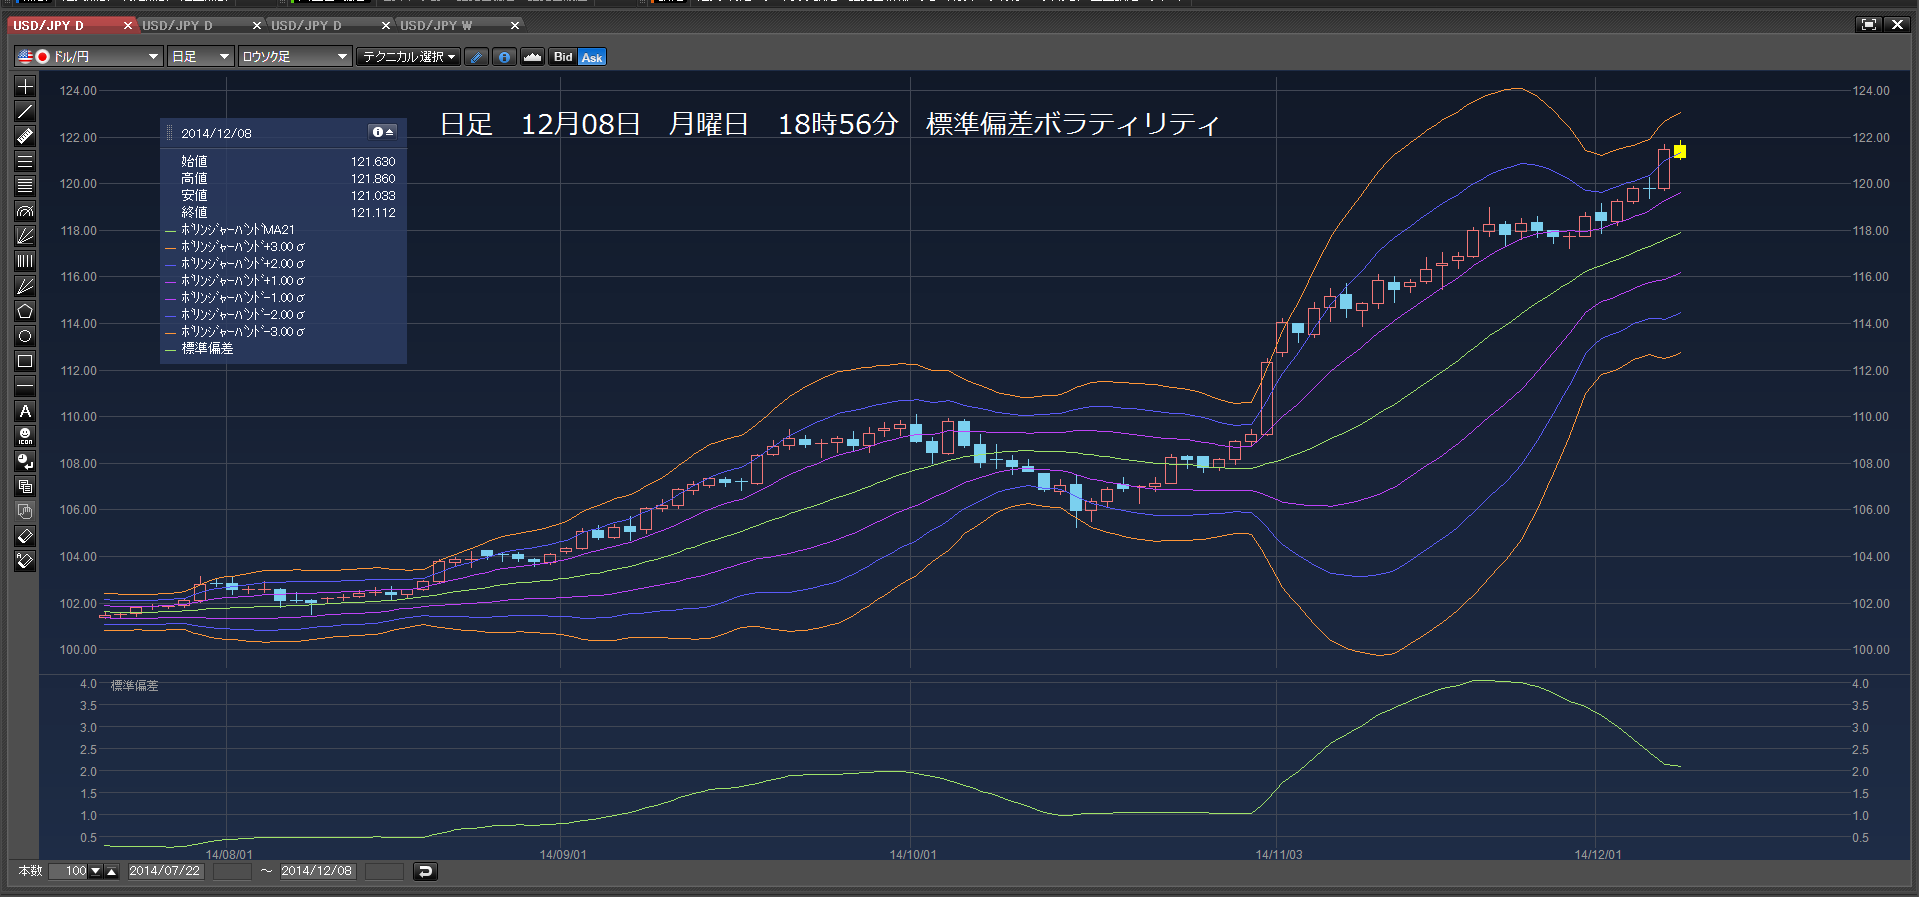Image resolution: width=1919 pixels, height=897 pixels.
Task: Select the eraser tool
Action: [x=25, y=536]
